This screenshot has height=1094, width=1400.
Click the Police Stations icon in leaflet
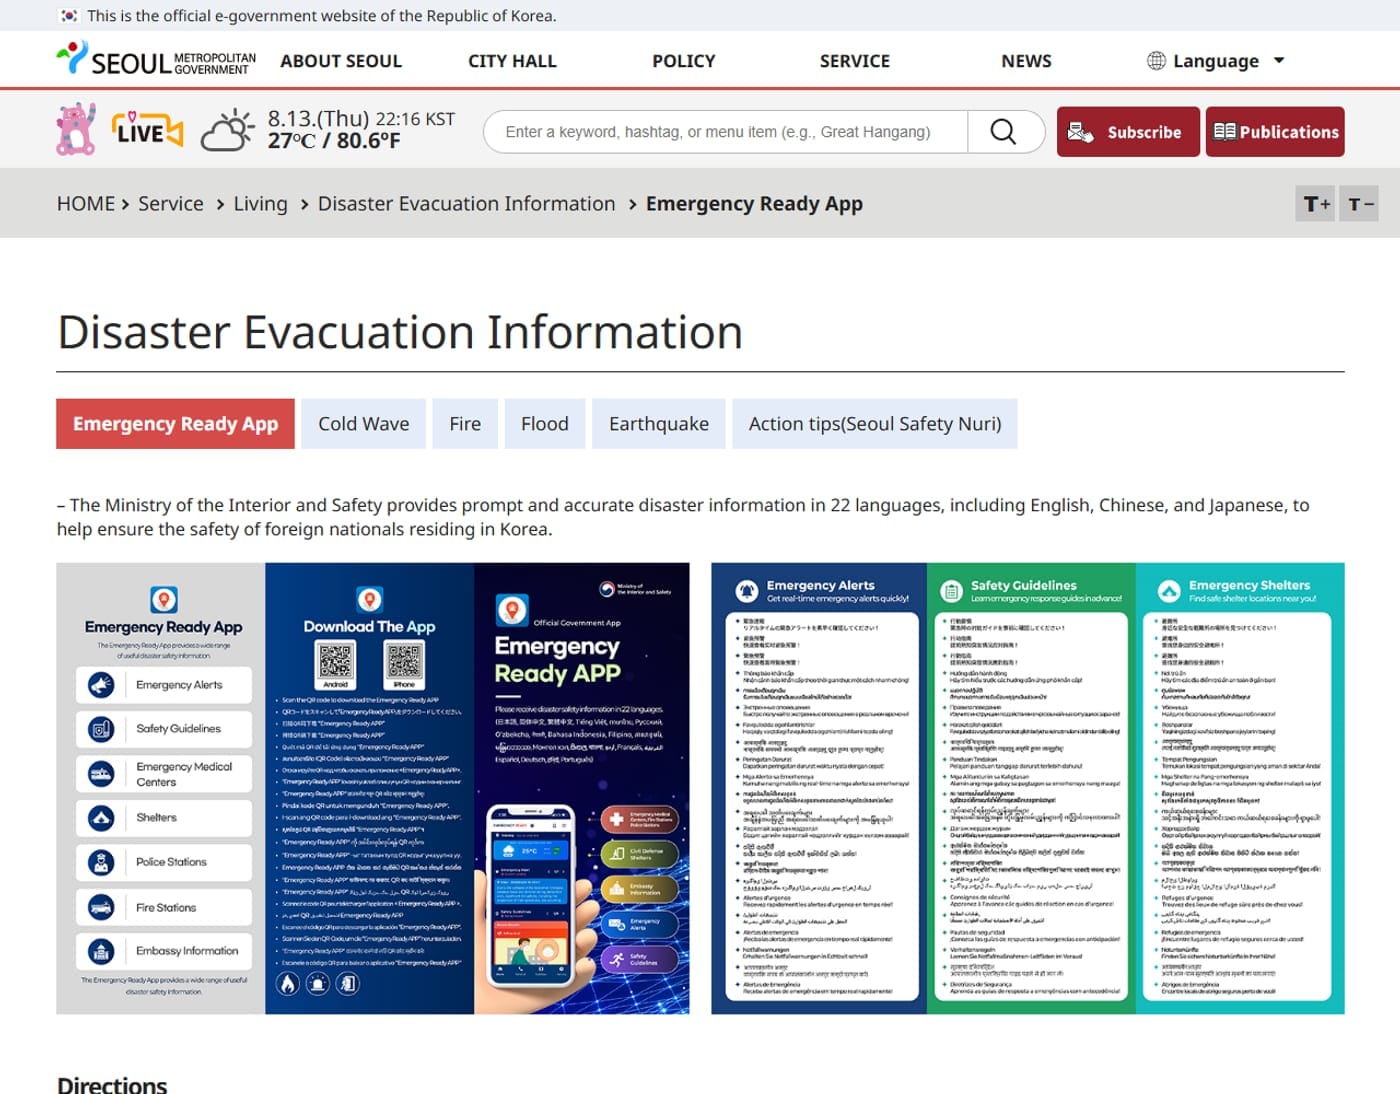tap(101, 862)
